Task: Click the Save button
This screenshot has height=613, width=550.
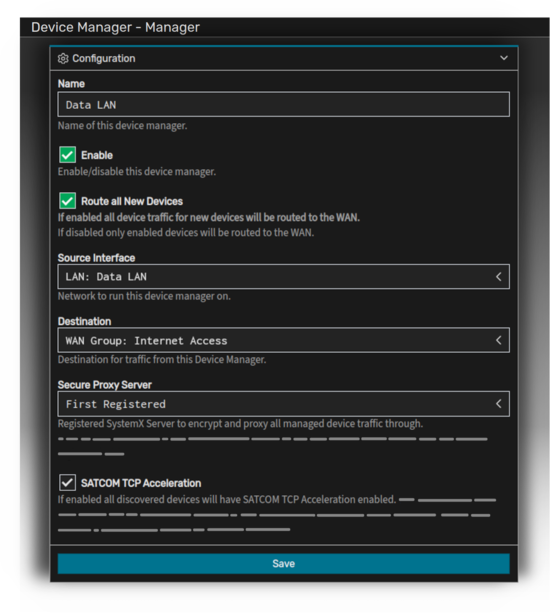Action: point(283,563)
